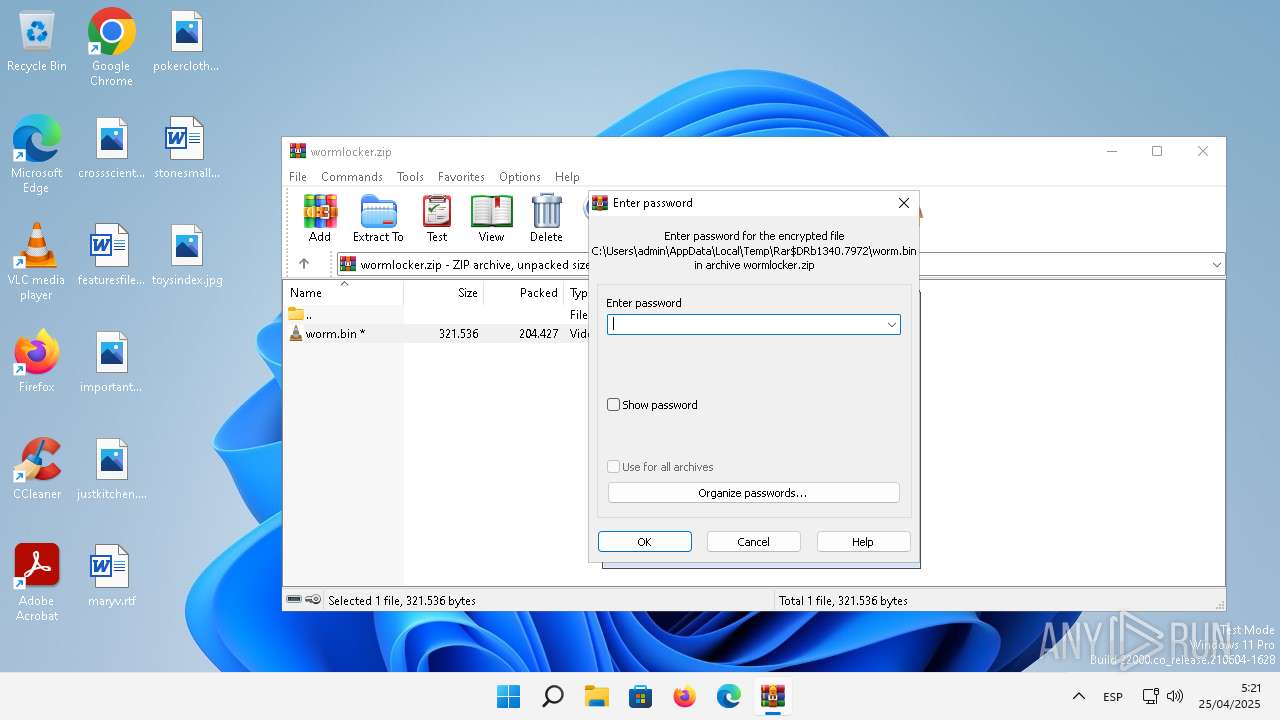Go up one folder level arrow
This screenshot has width=1280, height=720.
(x=304, y=264)
